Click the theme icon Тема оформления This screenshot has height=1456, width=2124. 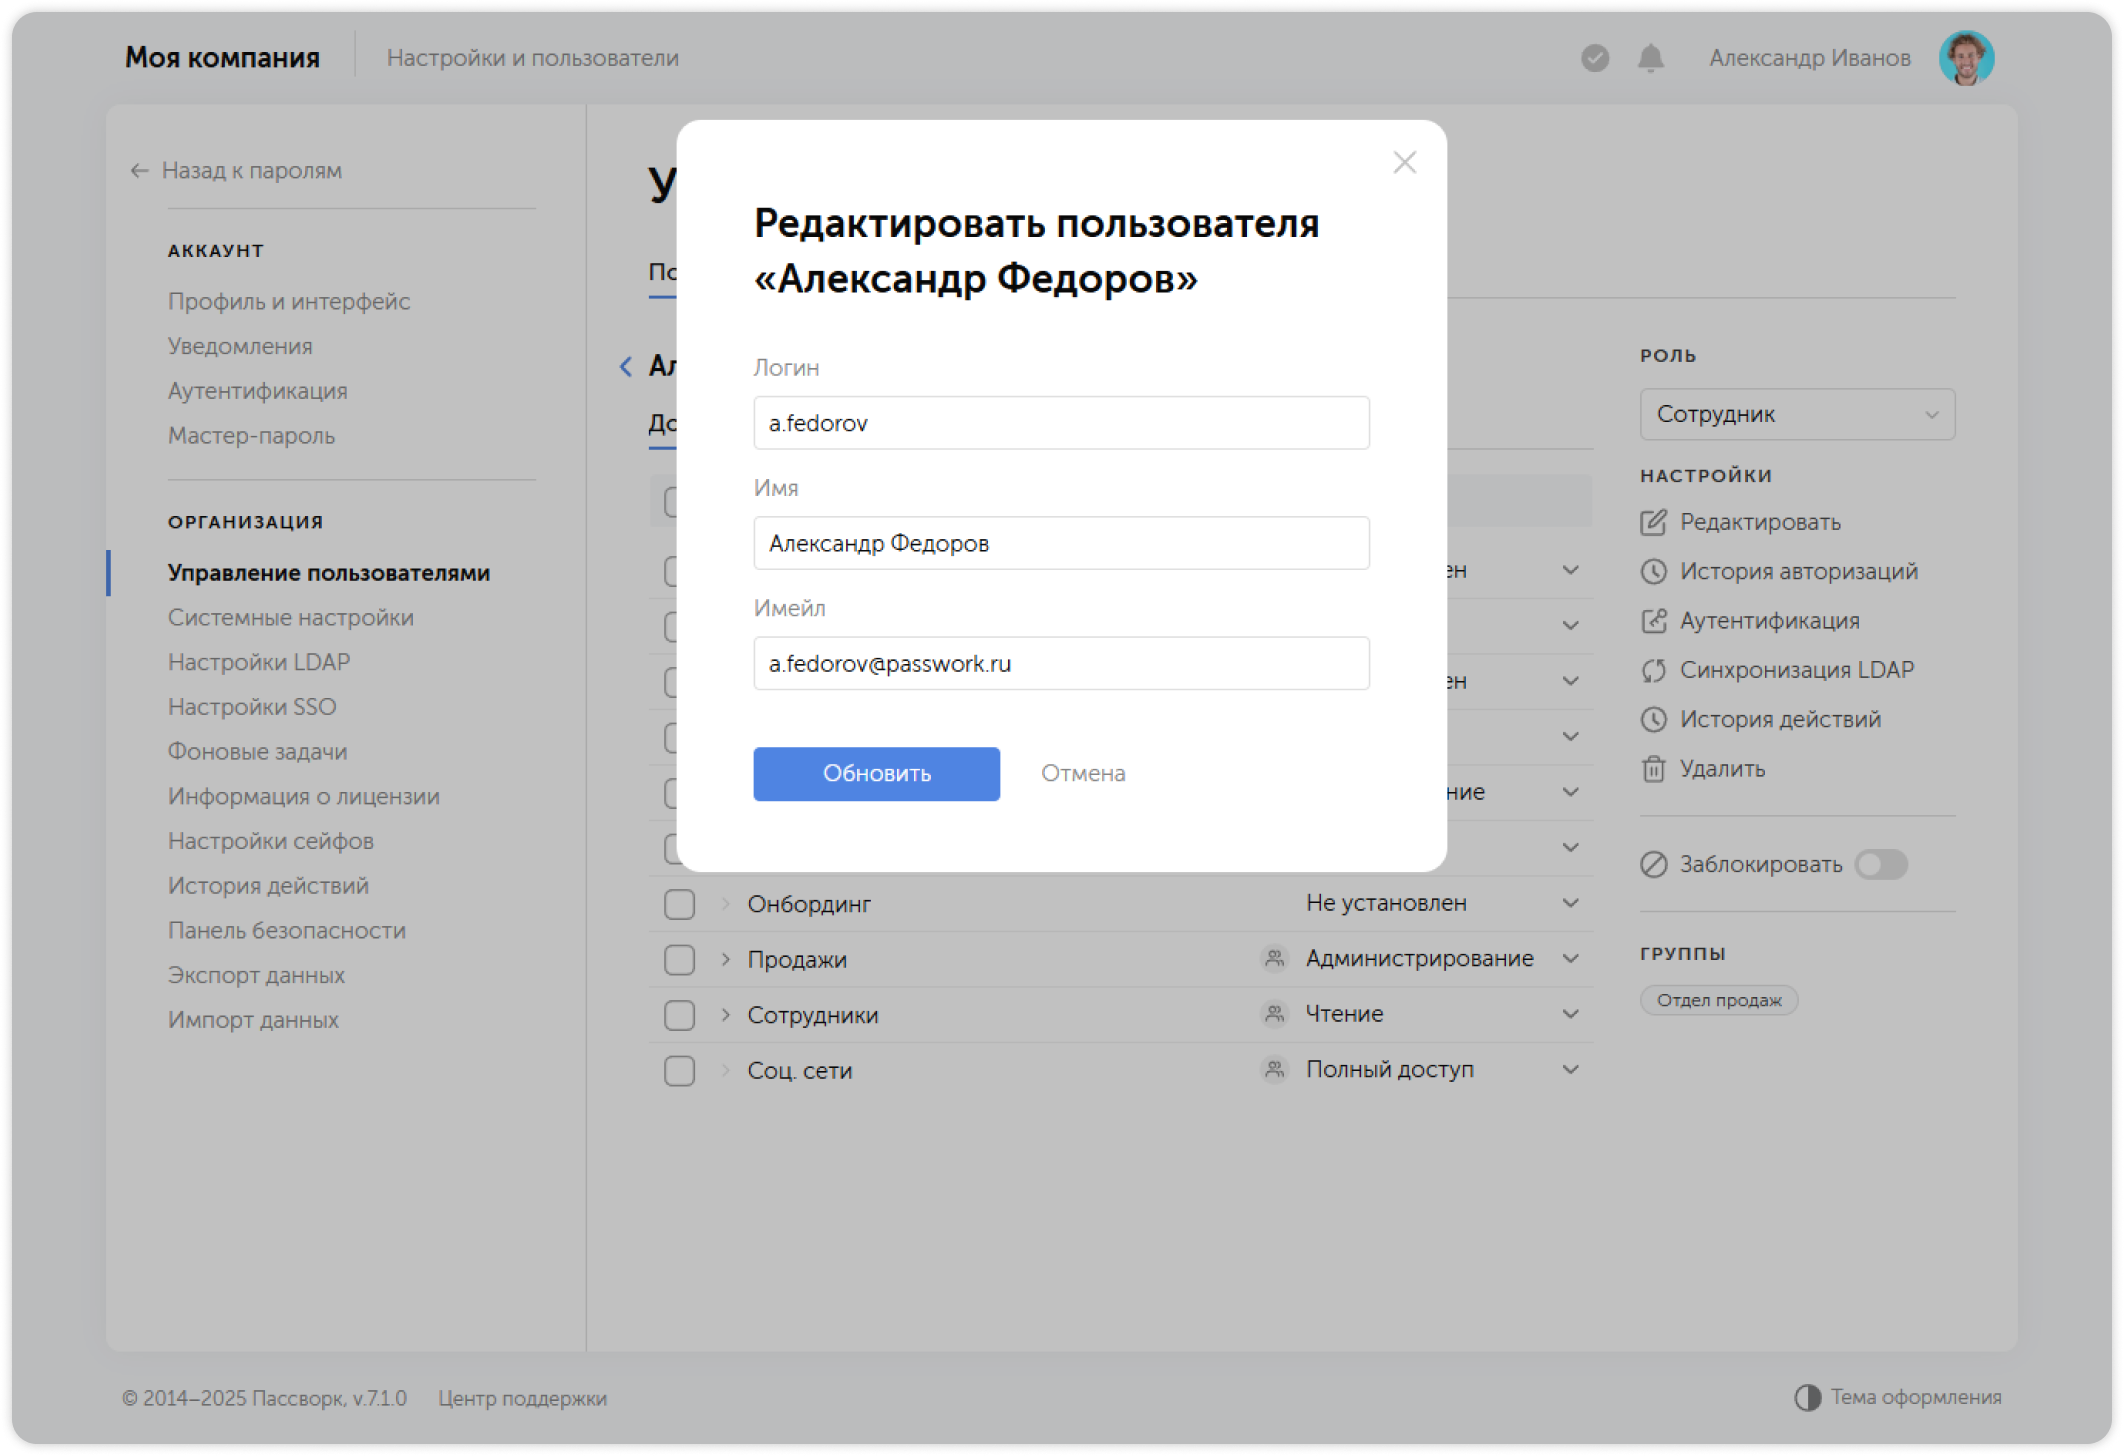[1807, 1397]
